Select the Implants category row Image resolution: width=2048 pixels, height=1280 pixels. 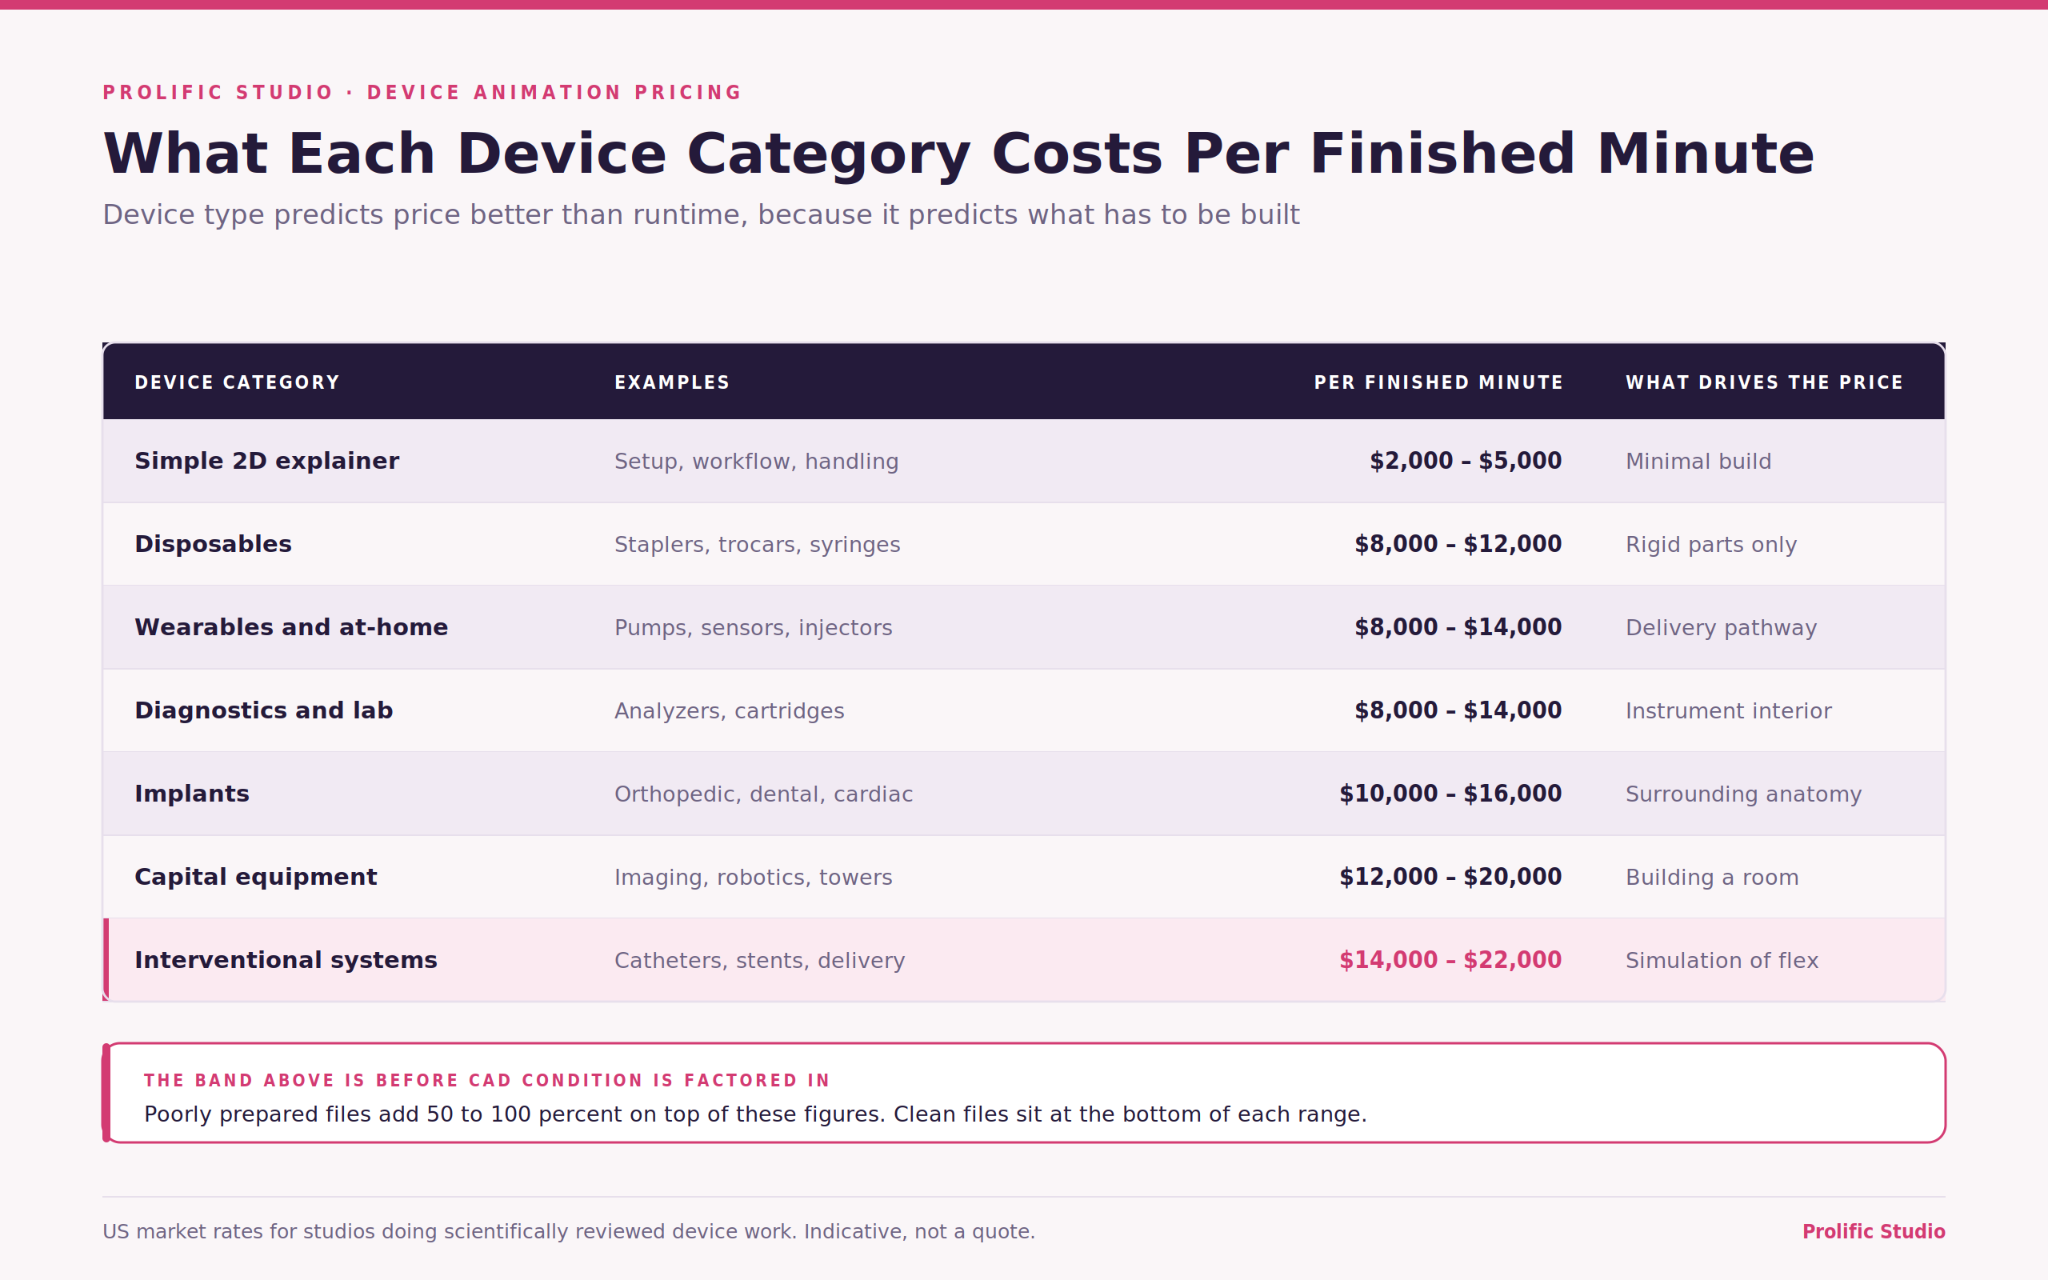(x=1024, y=793)
